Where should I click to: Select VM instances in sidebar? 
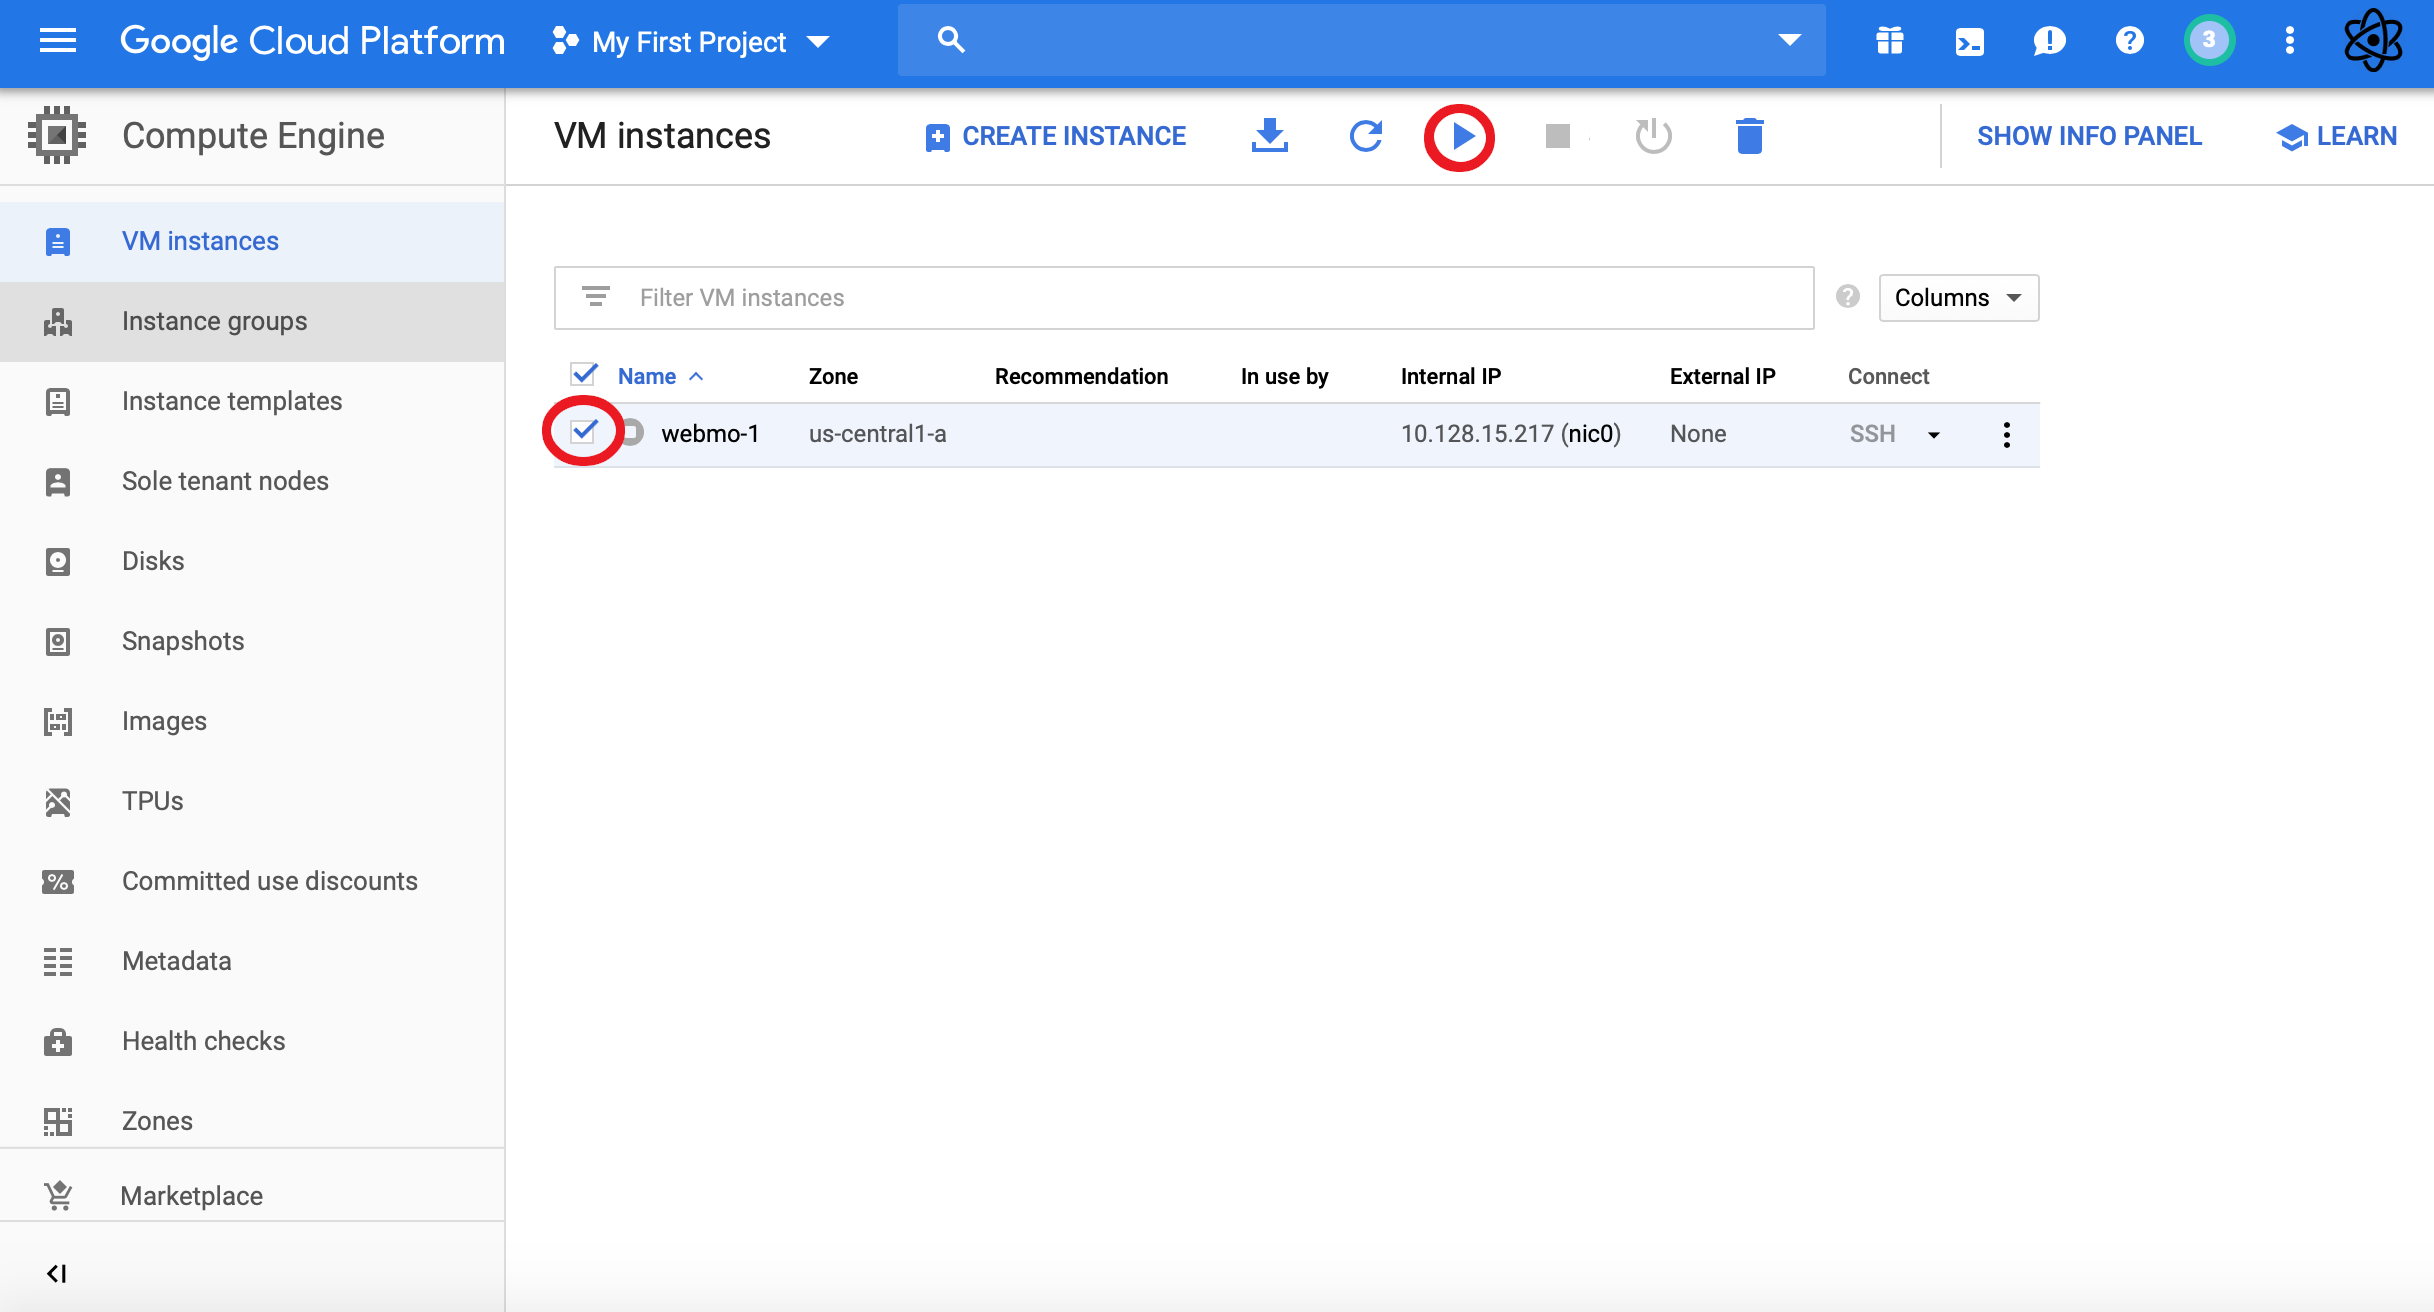pyautogui.click(x=252, y=241)
